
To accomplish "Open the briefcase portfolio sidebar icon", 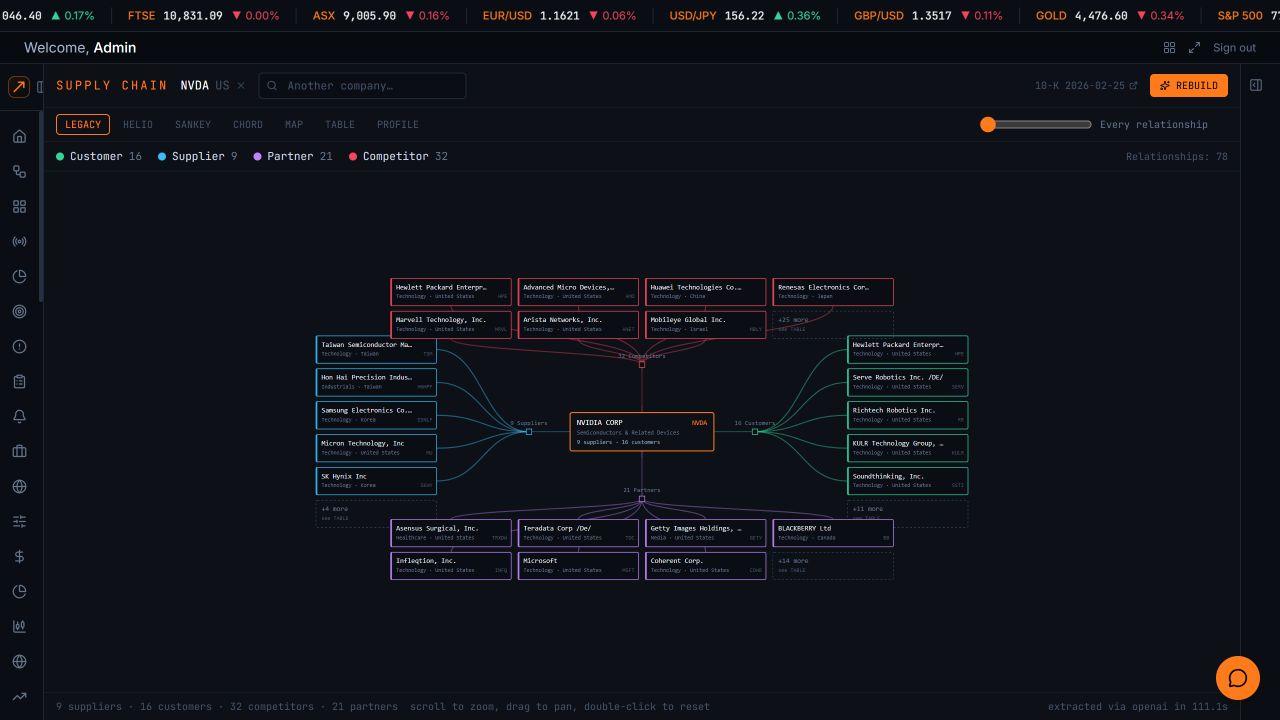I will pos(19,451).
